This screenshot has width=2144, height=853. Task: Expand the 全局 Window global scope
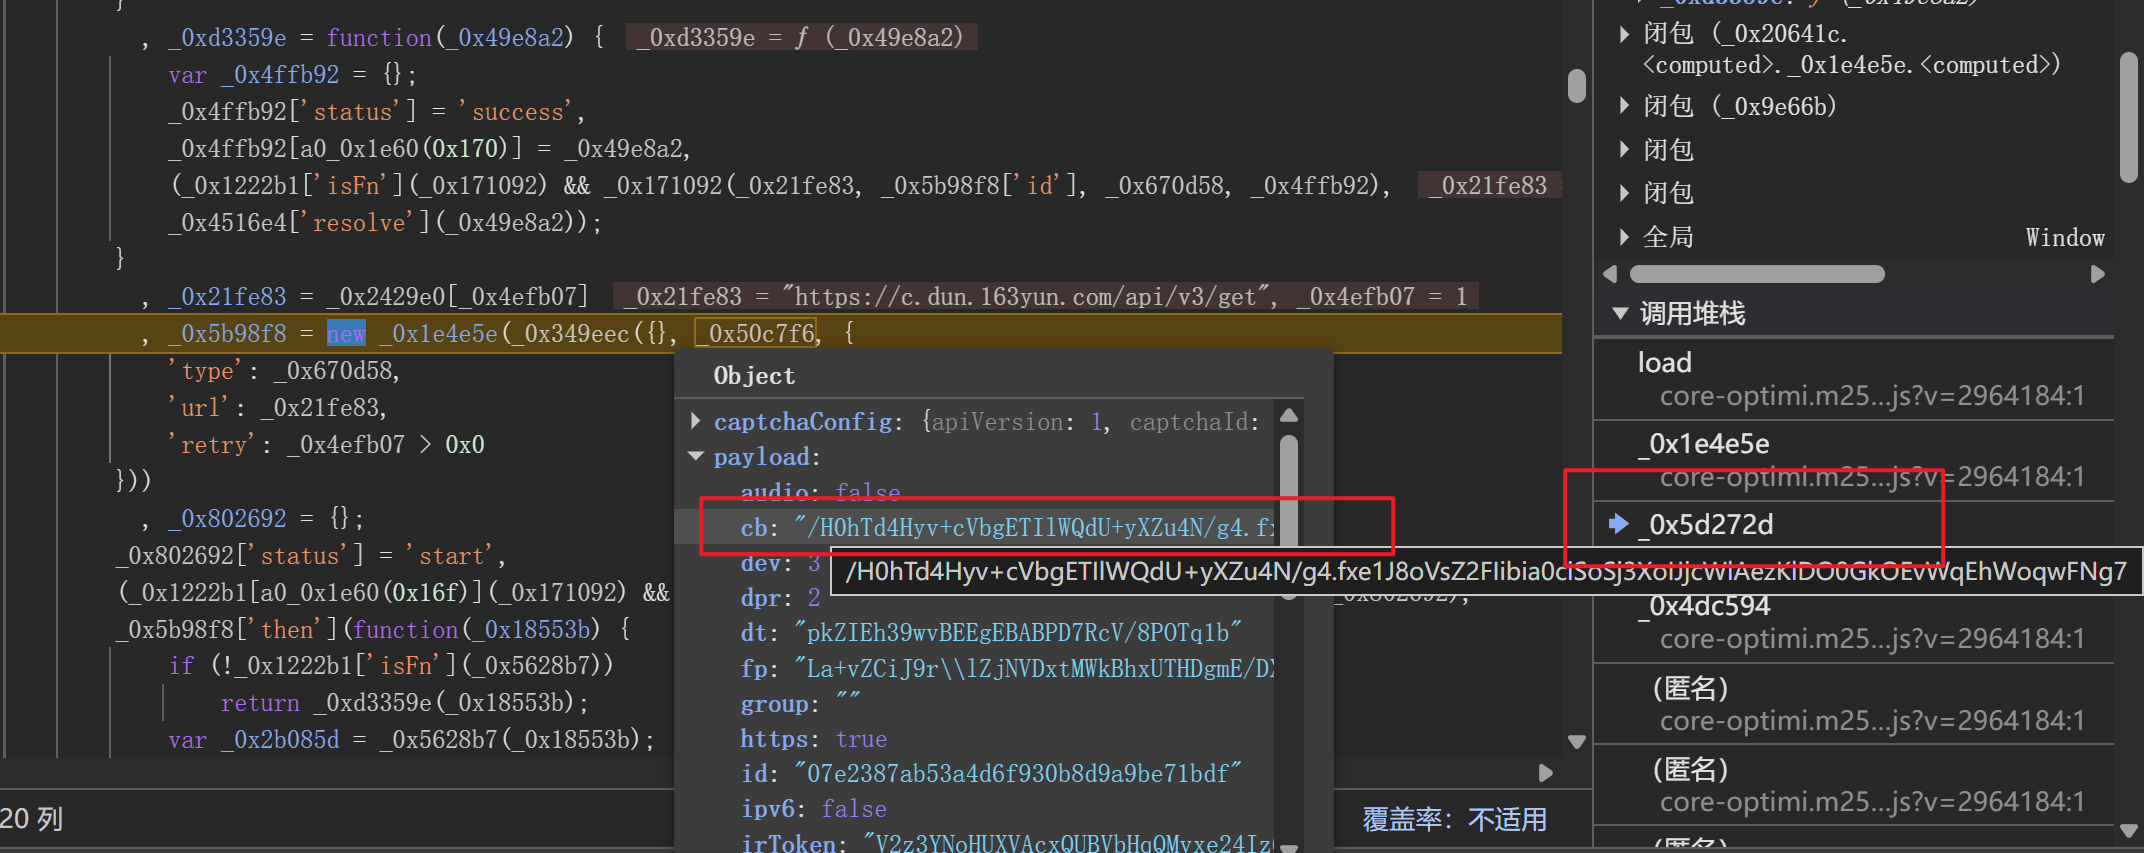(x=1624, y=237)
